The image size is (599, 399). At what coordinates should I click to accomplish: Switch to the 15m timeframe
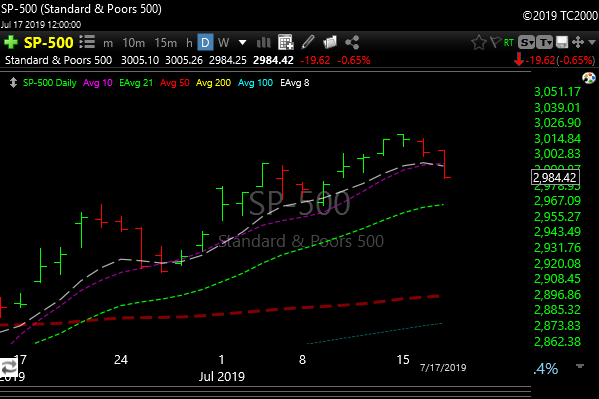click(165, 43)
